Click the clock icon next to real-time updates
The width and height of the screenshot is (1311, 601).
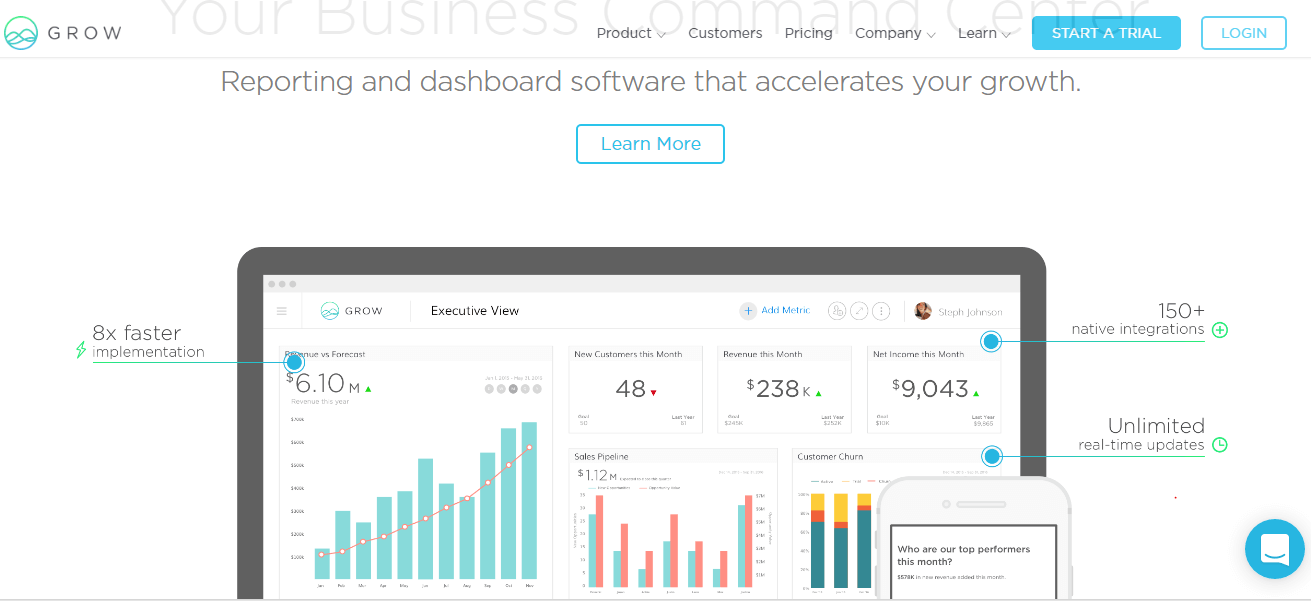pos(1219,445)
